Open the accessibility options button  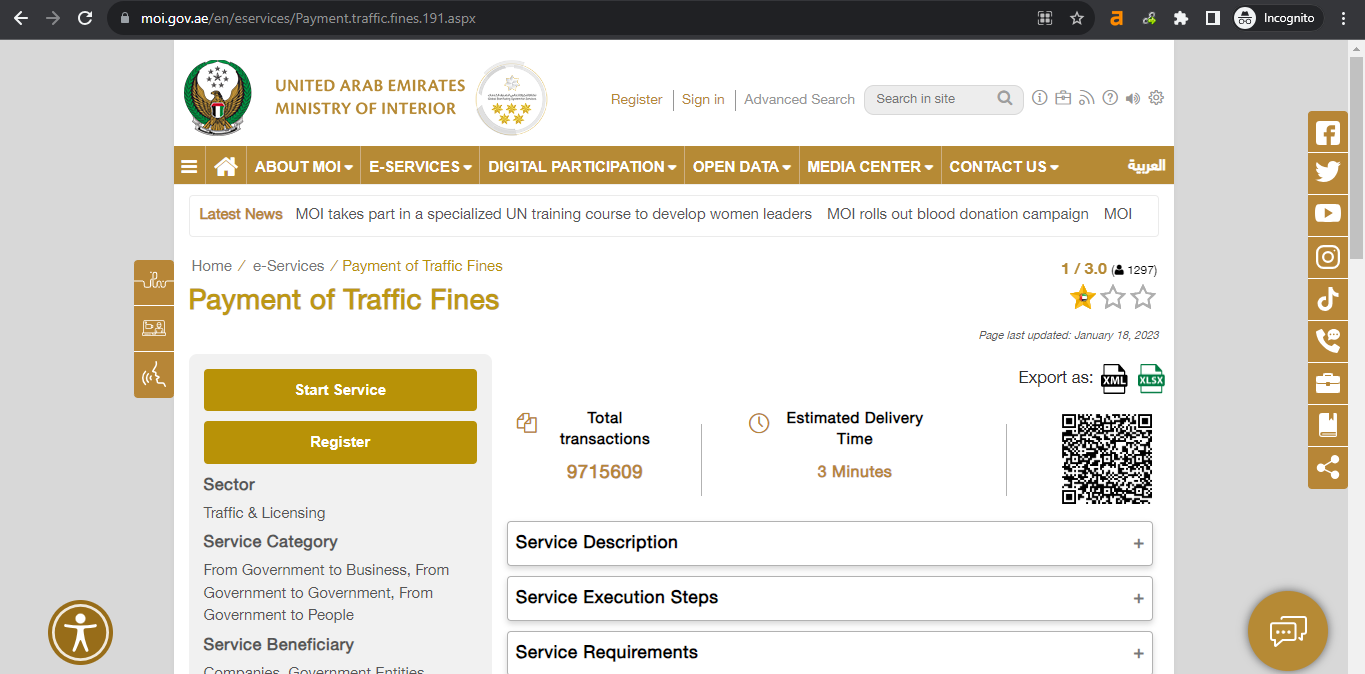pos(80,632)
